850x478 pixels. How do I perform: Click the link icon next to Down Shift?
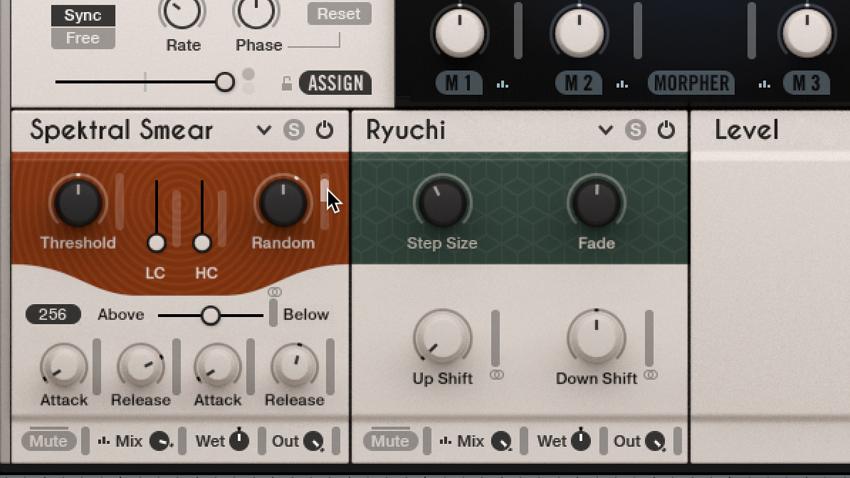click(x=651, y=375)
